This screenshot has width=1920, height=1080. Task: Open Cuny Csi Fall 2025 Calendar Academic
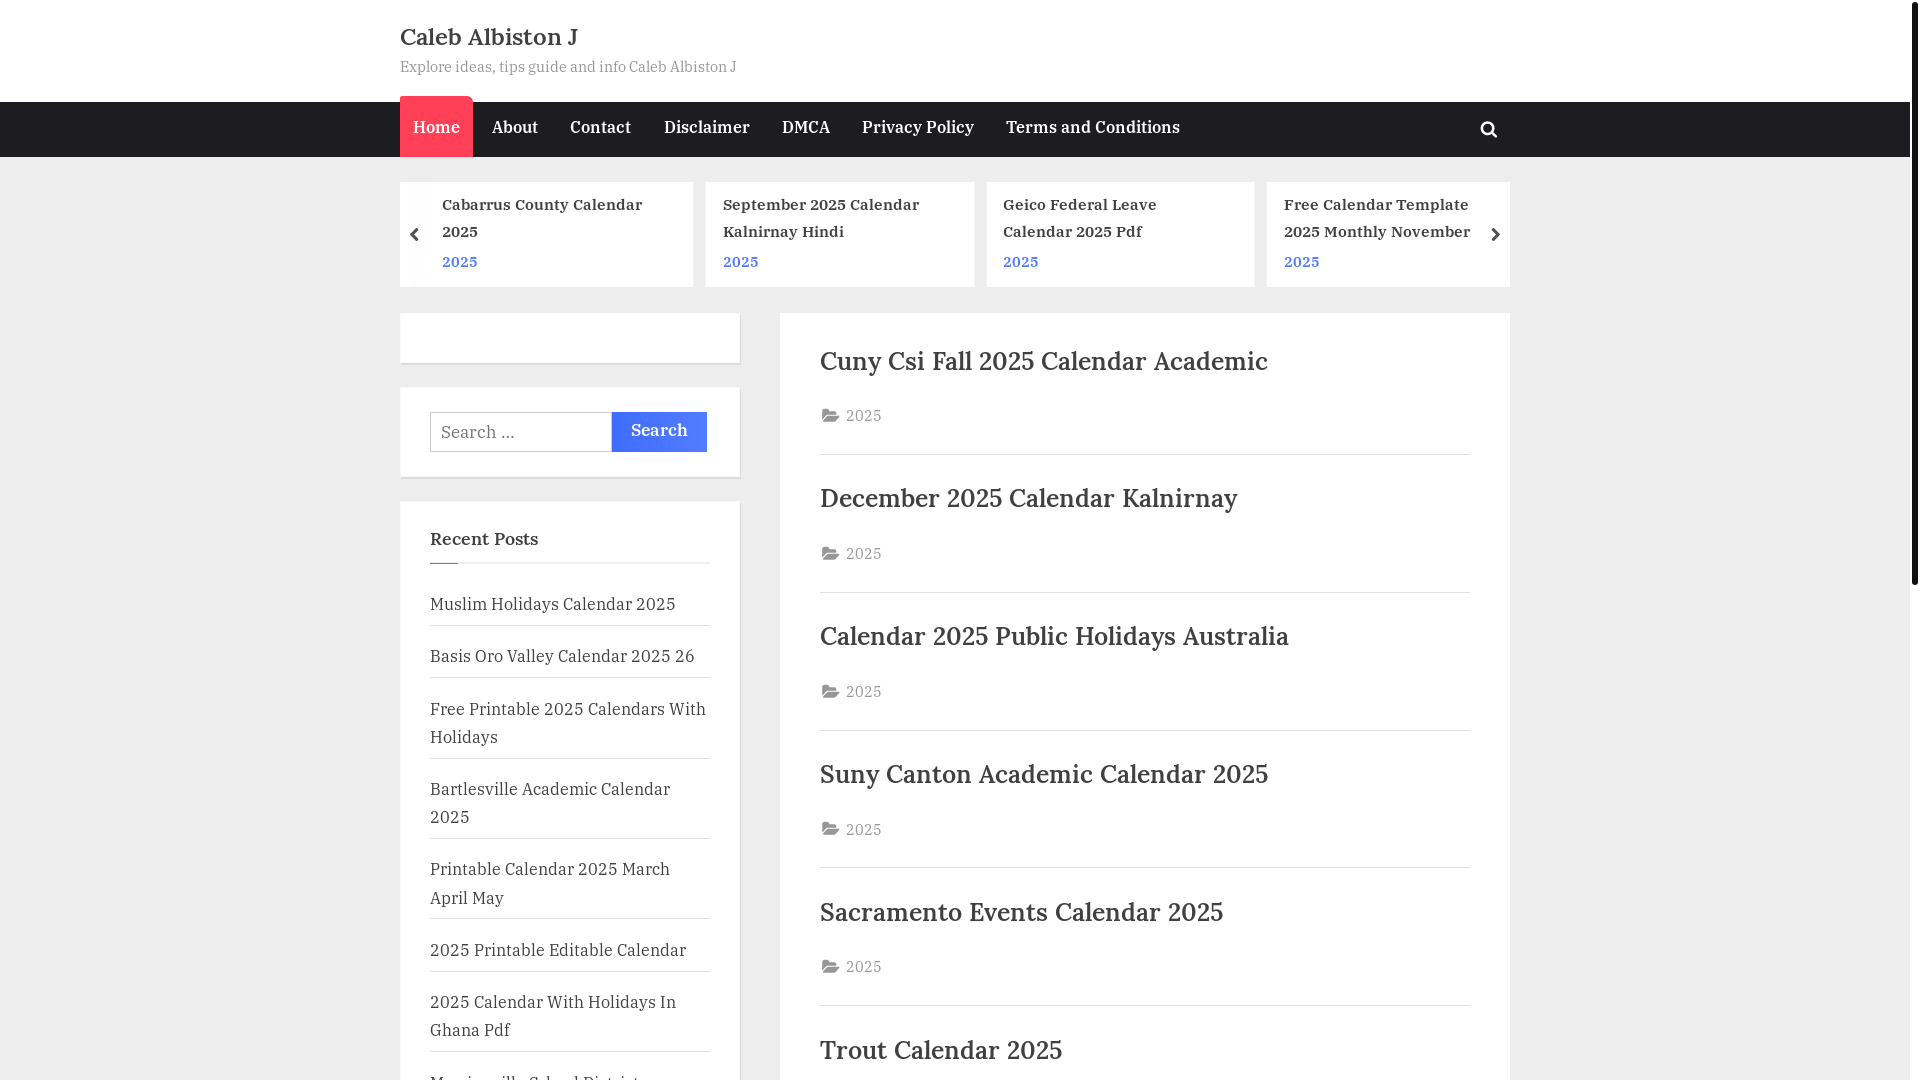(x=1044, y=361)
